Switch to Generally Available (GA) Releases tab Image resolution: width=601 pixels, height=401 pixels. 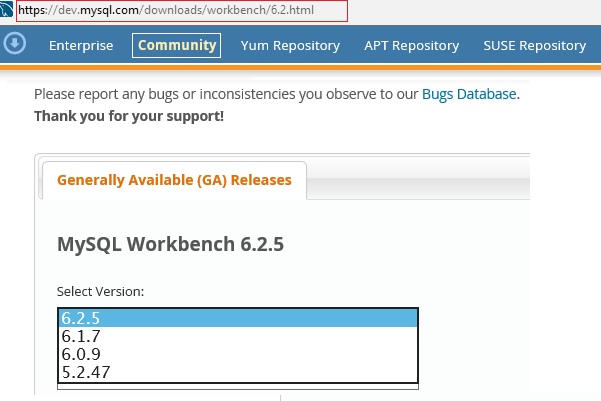point(174,180)
